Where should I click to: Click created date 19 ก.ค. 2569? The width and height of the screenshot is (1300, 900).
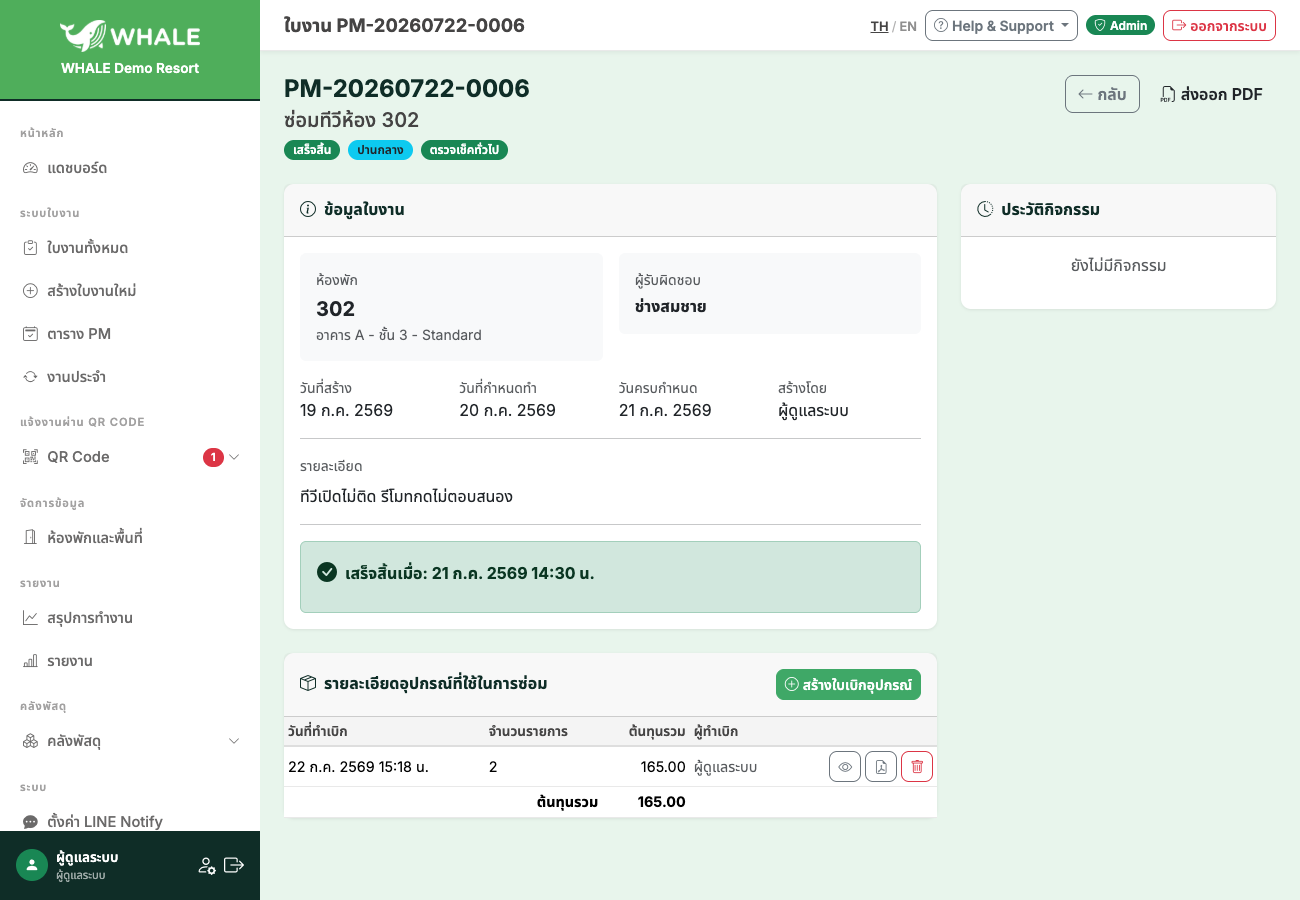point(346,410)
